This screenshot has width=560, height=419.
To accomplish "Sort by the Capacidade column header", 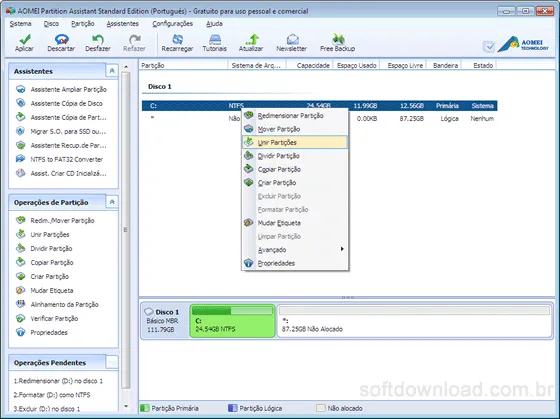I will coord(310,65).
